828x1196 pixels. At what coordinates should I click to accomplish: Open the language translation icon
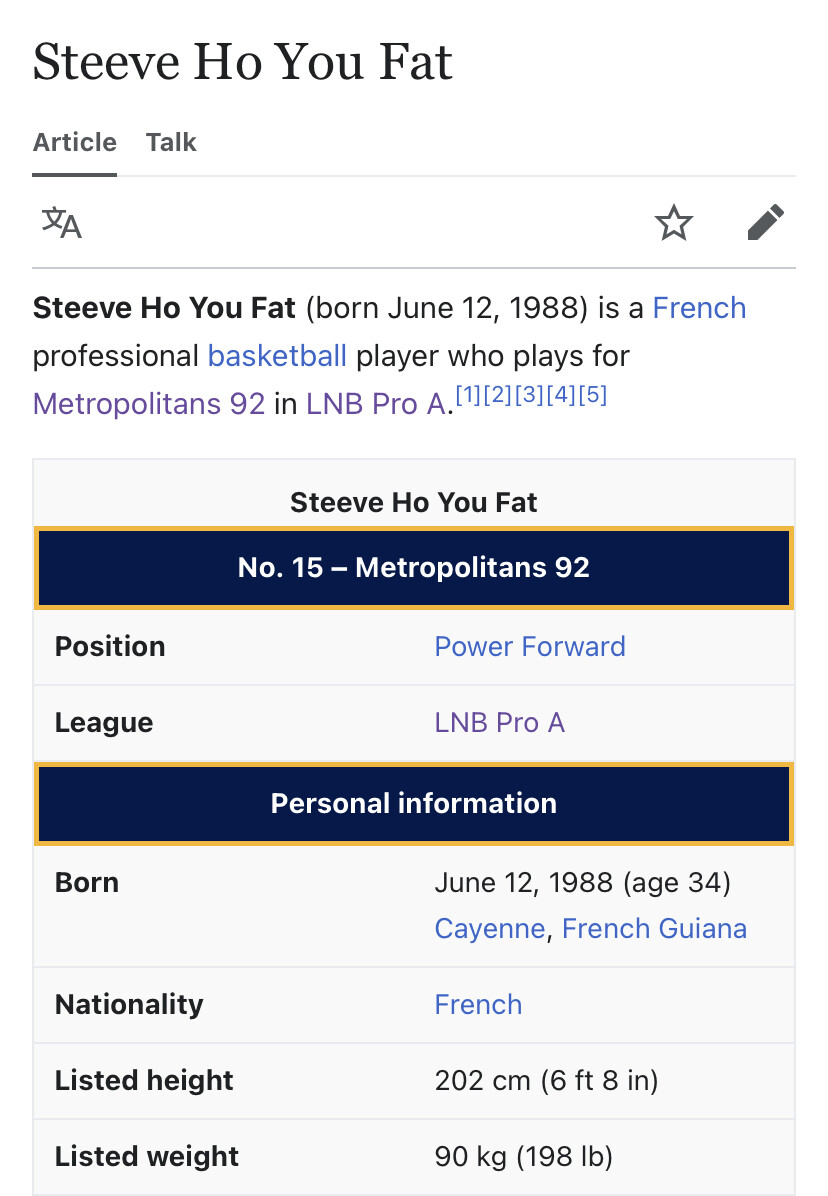click(62, 223)
